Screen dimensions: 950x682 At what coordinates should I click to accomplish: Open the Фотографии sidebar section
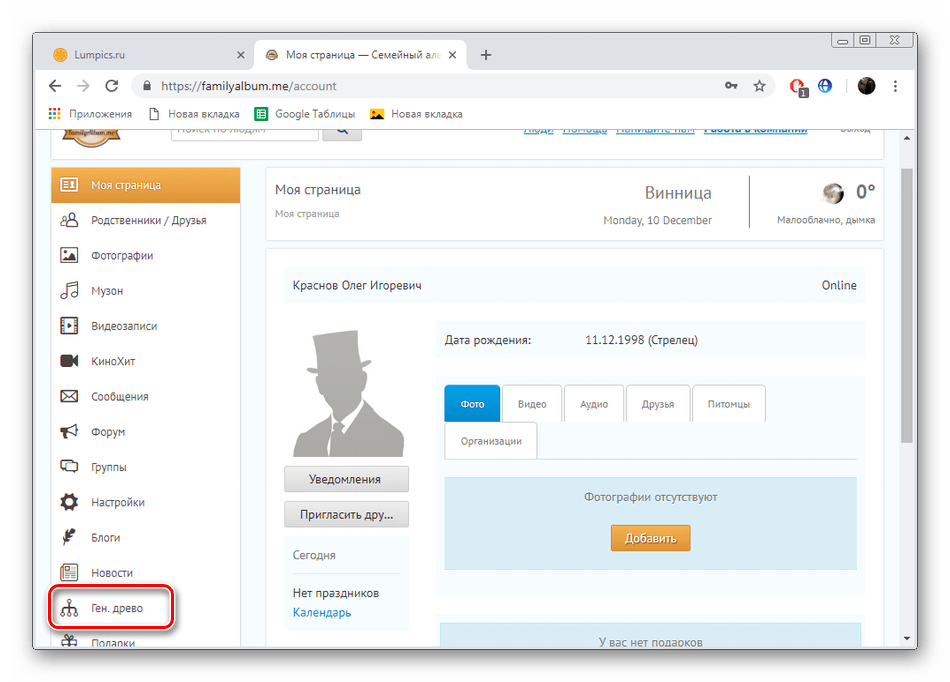click(145, 256)
